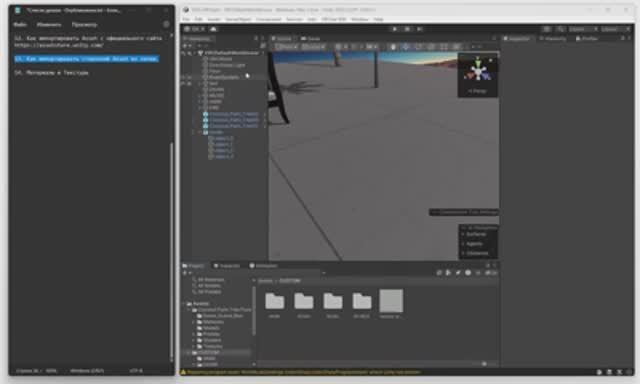Select All Materials favorite search

point(211,280)
